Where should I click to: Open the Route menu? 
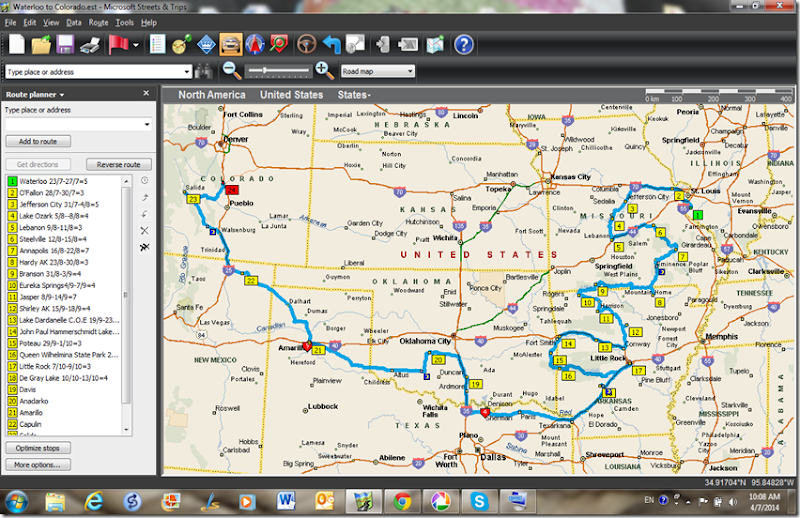[98, 22]
